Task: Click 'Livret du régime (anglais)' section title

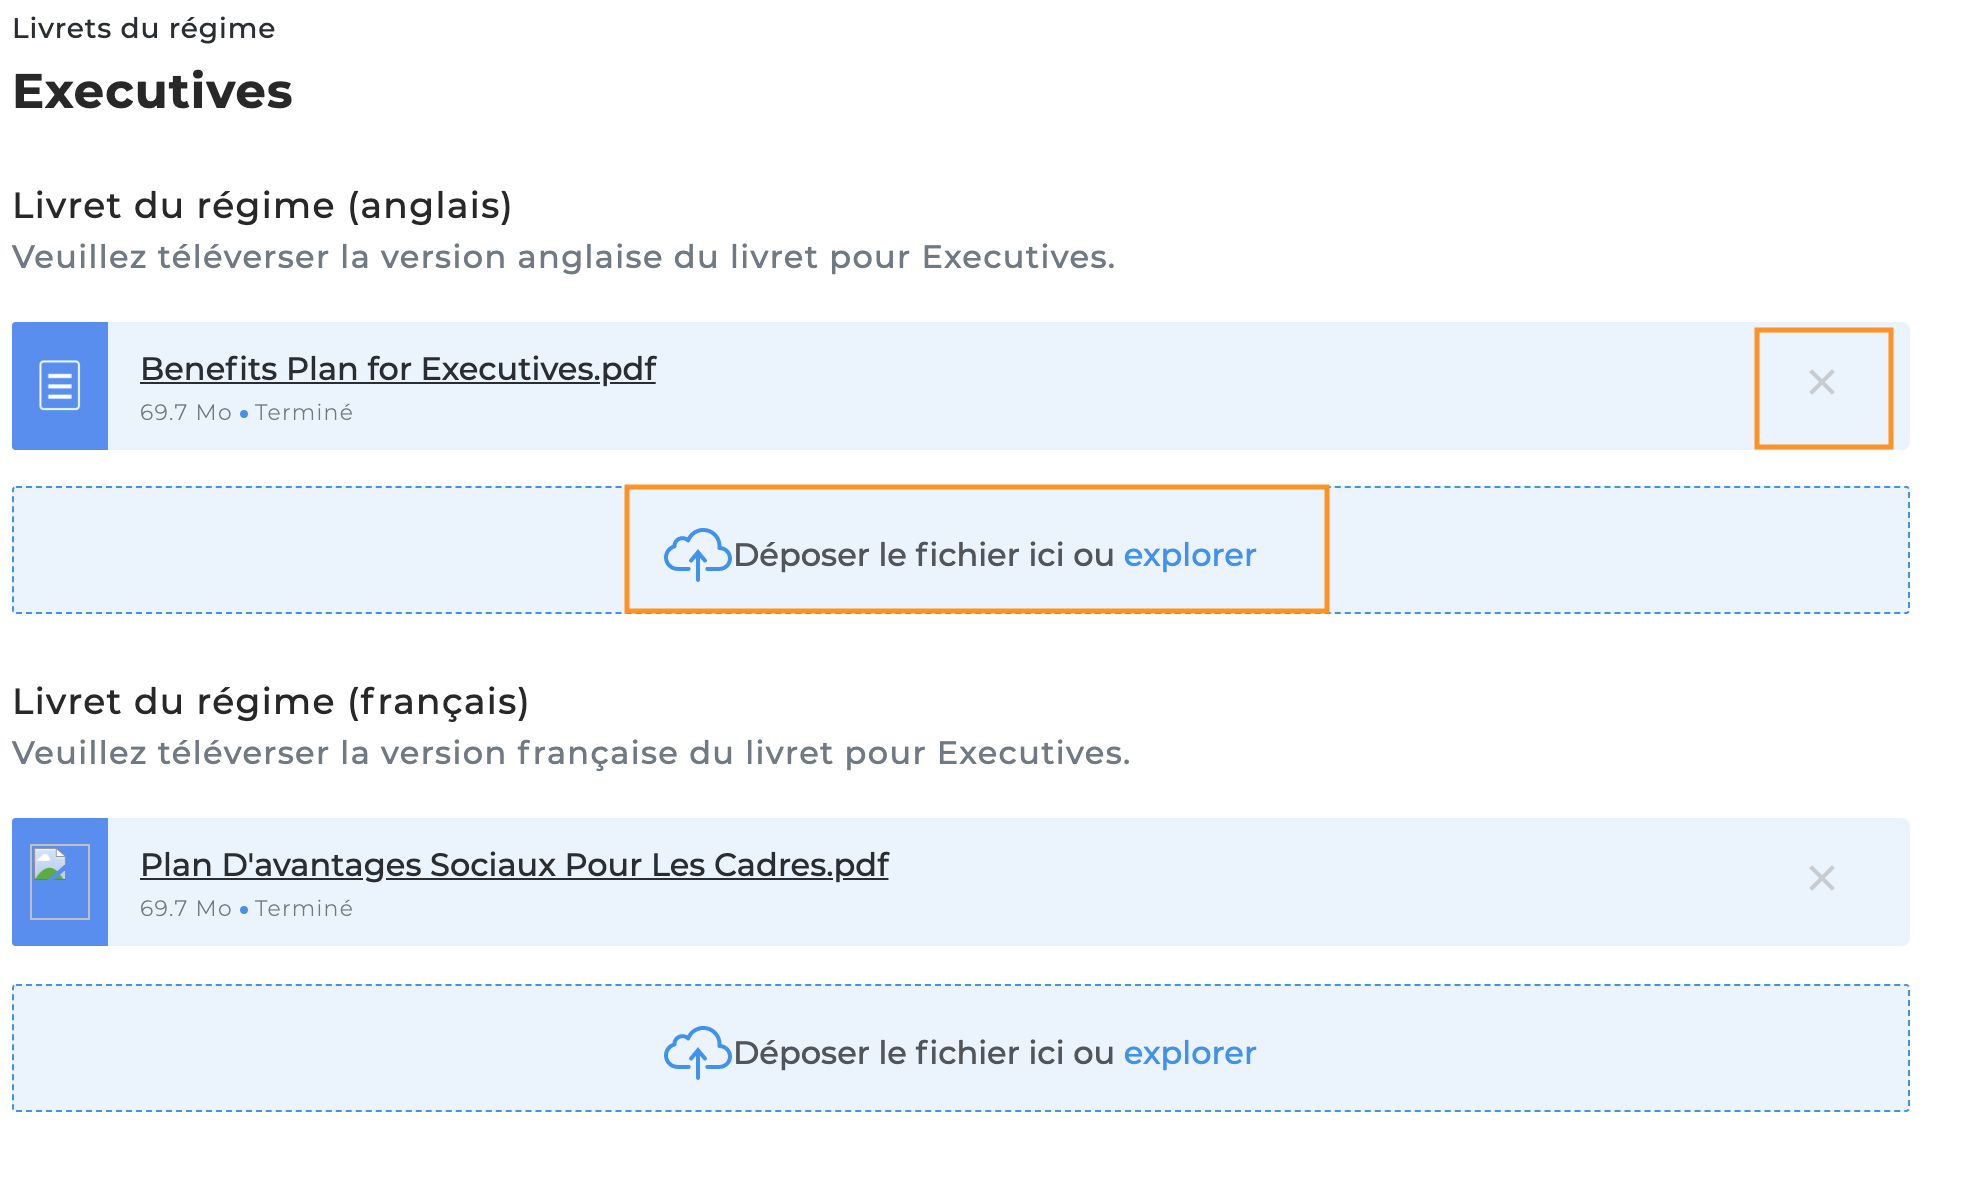Action: click(262, 206)
